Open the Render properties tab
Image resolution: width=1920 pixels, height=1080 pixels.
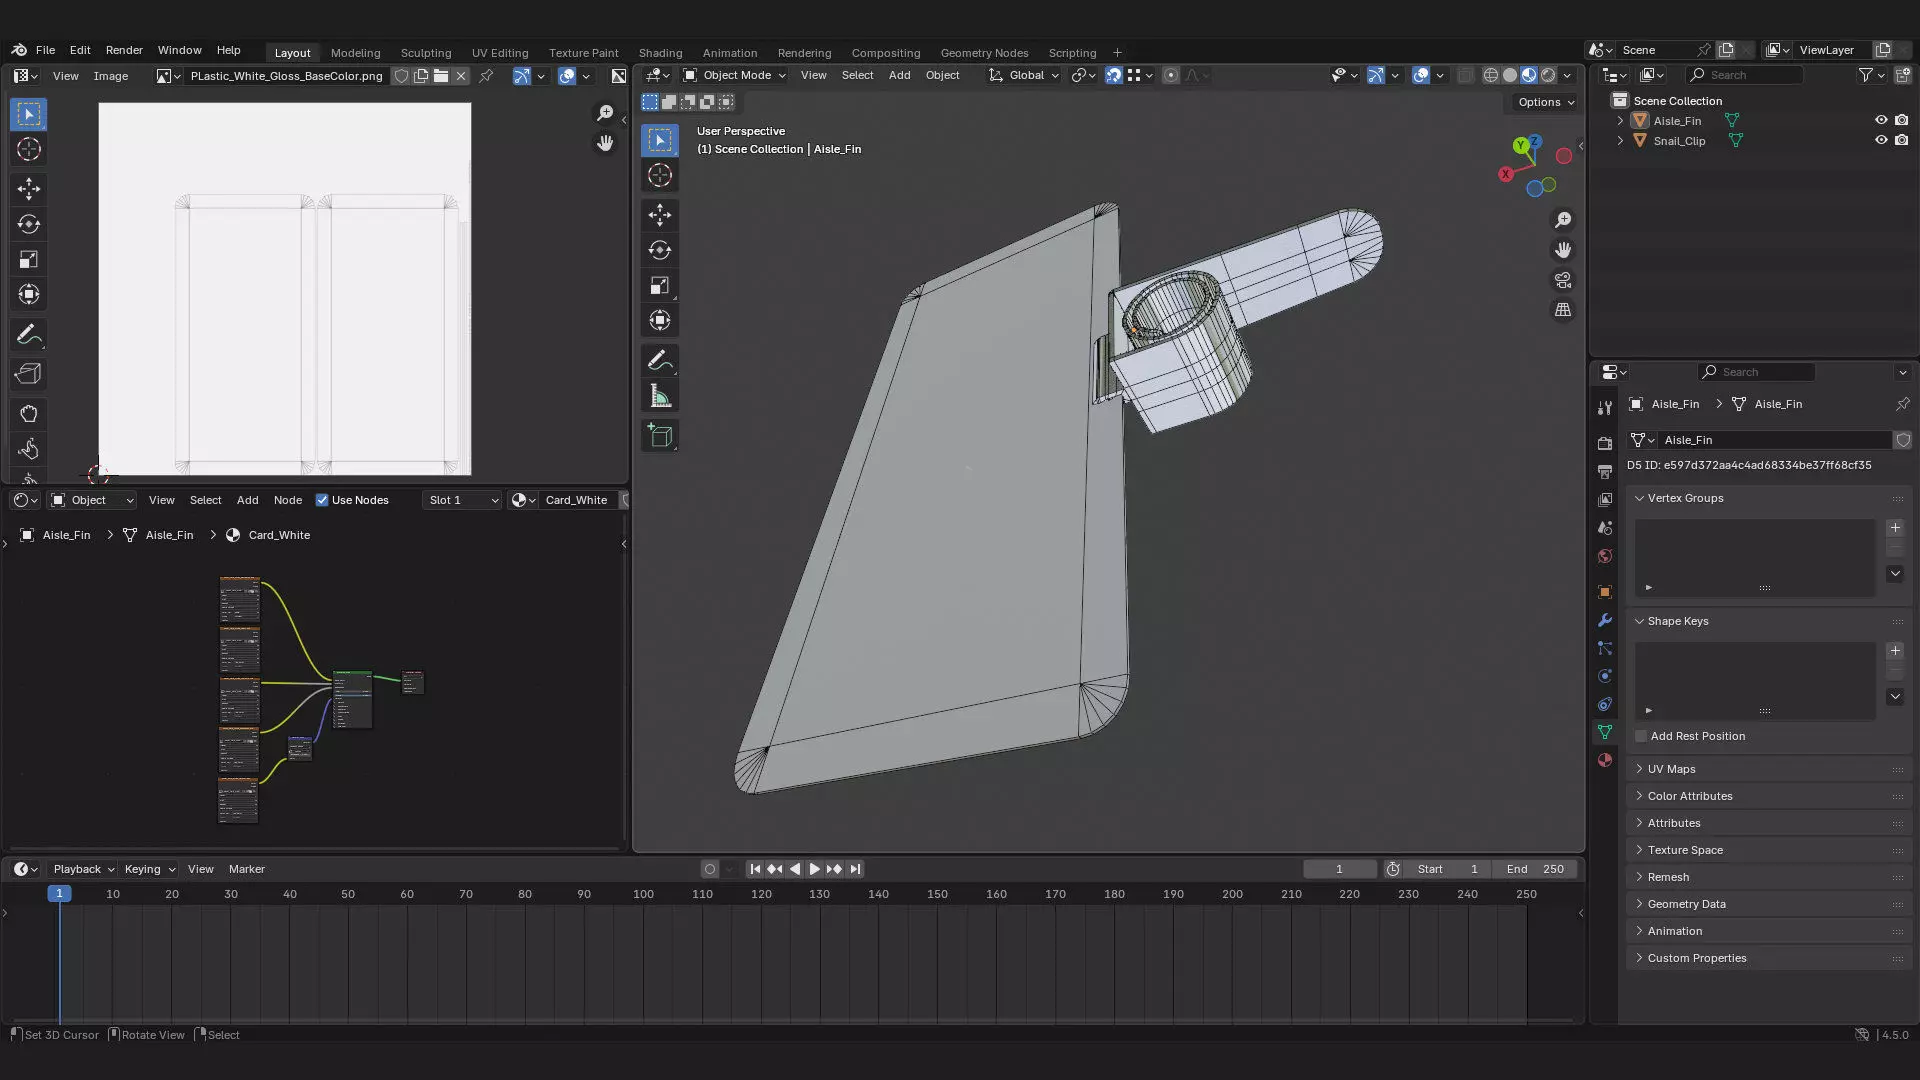(x=1605, y=443)
